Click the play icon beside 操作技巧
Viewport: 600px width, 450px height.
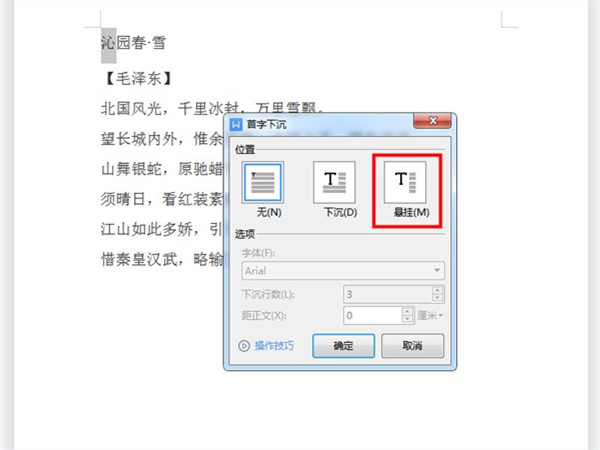244,346
